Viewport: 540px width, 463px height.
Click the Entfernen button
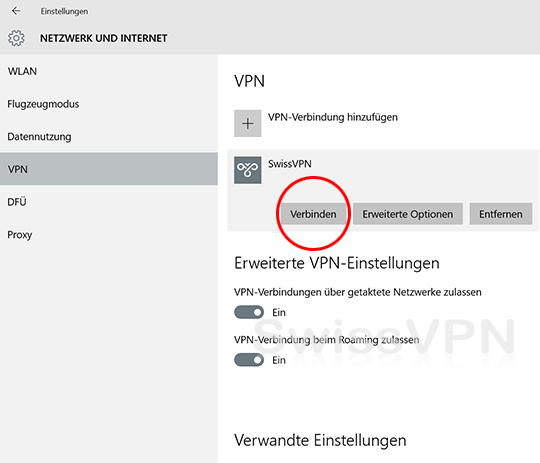[501, 214]
